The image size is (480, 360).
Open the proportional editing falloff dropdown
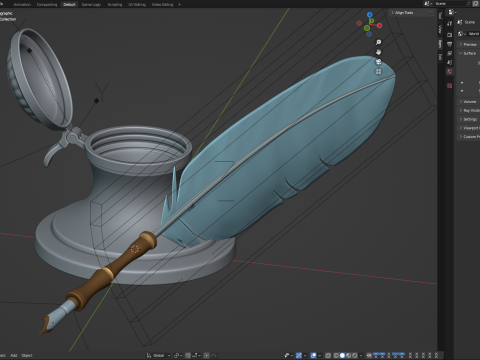point(214,355)
